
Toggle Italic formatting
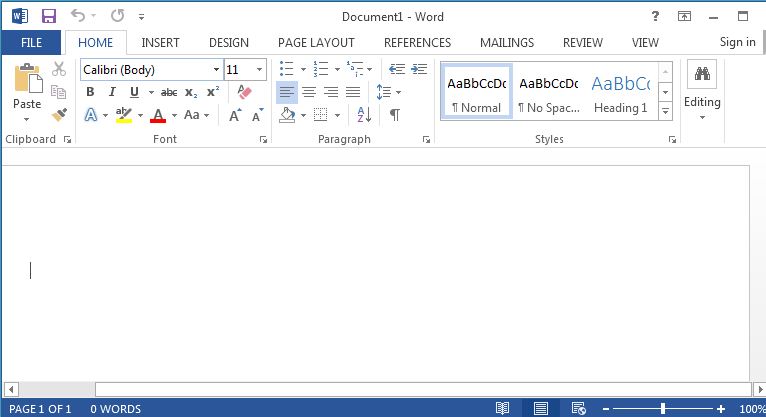112,92
